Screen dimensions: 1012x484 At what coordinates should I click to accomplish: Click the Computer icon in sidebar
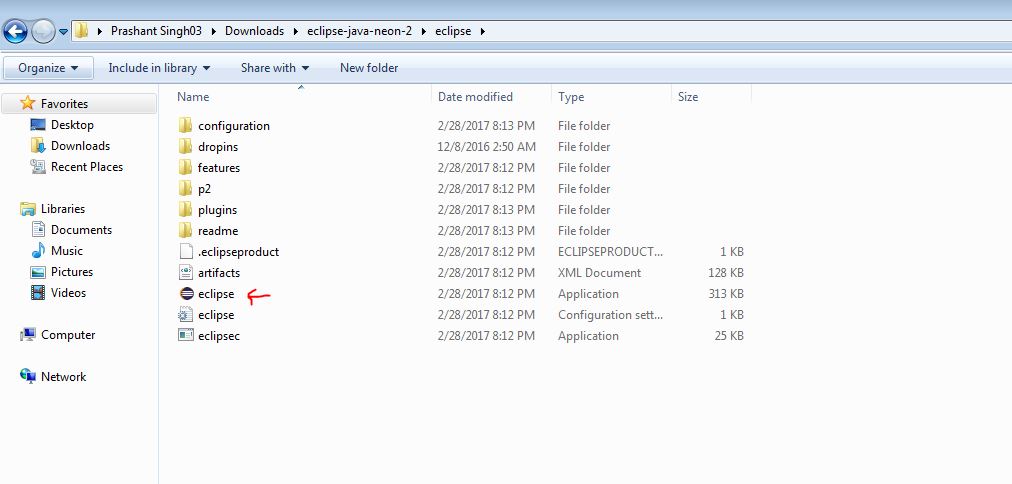click(x=28, y=335)
